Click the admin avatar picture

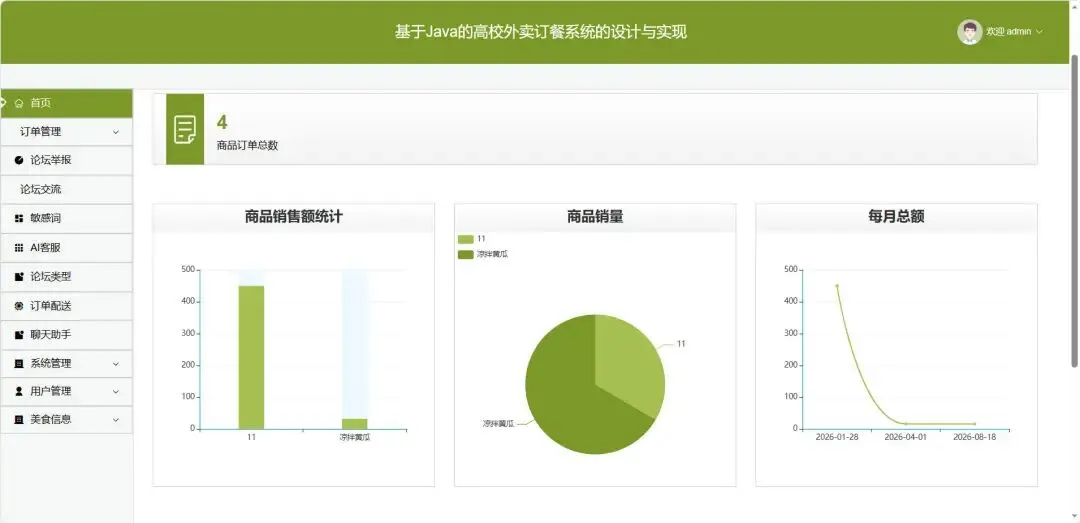click(970, 32)
